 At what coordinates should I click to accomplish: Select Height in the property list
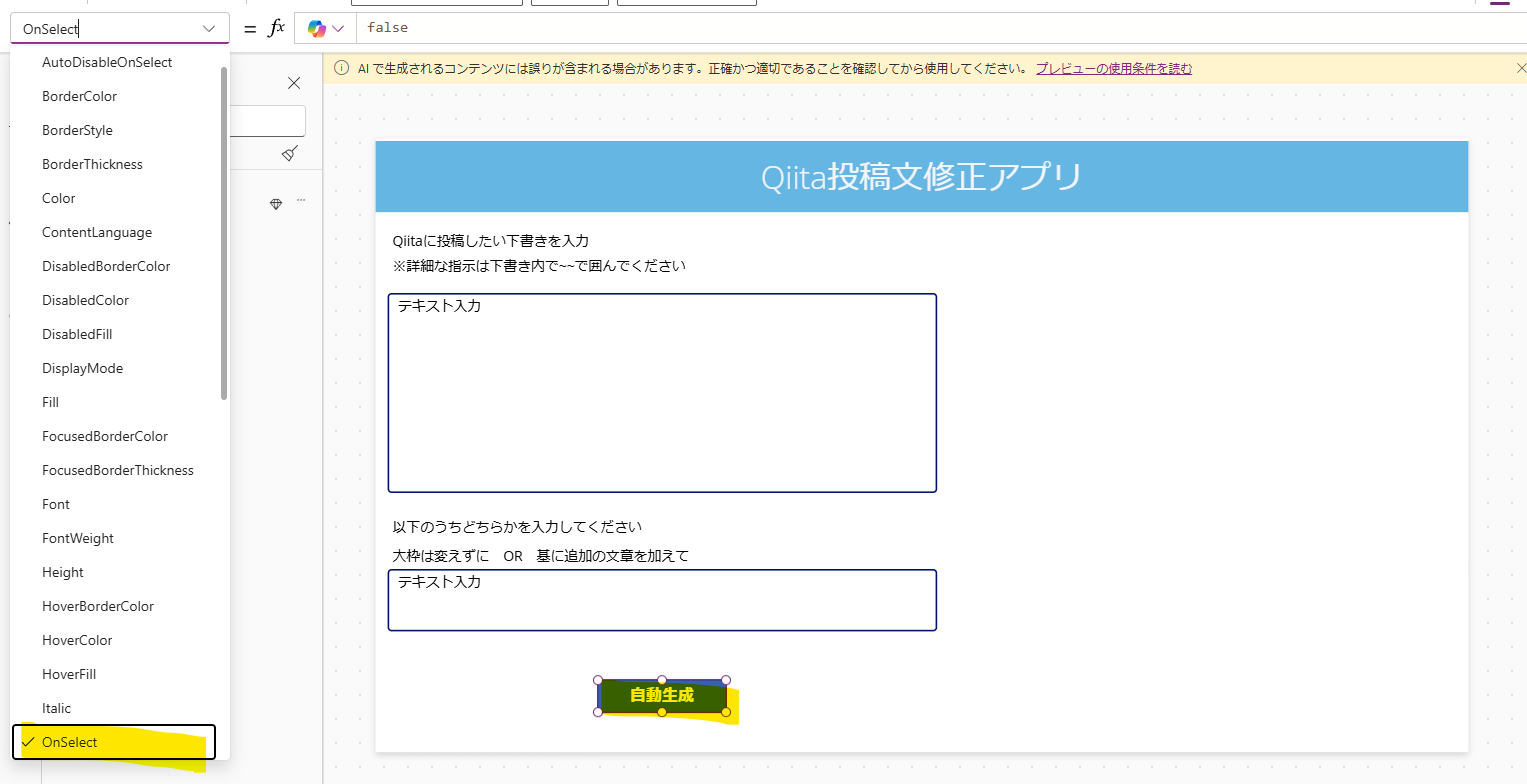63,572
